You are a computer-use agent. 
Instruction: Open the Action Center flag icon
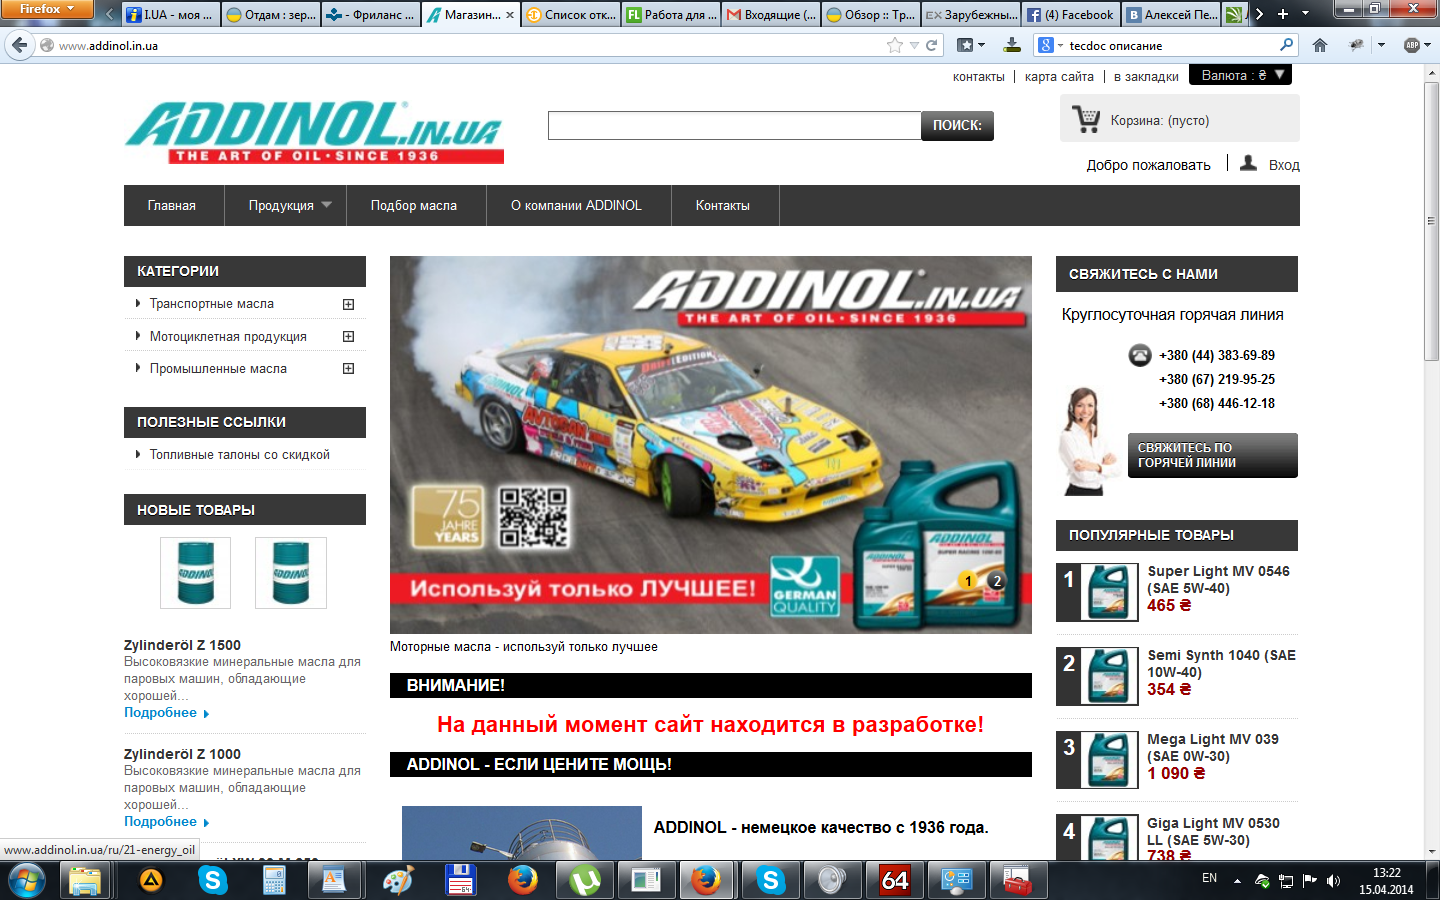(1309, 881)
